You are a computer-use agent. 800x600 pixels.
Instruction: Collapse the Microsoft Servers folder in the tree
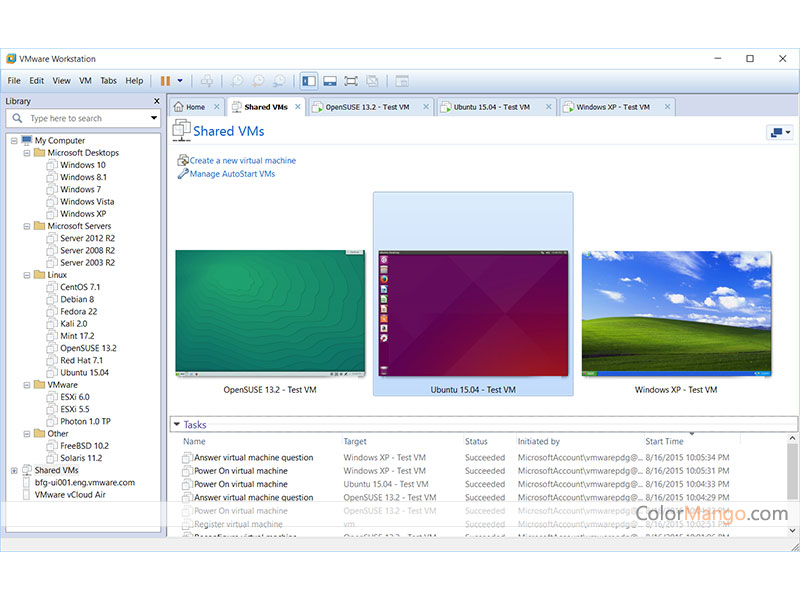pos(27,226)
